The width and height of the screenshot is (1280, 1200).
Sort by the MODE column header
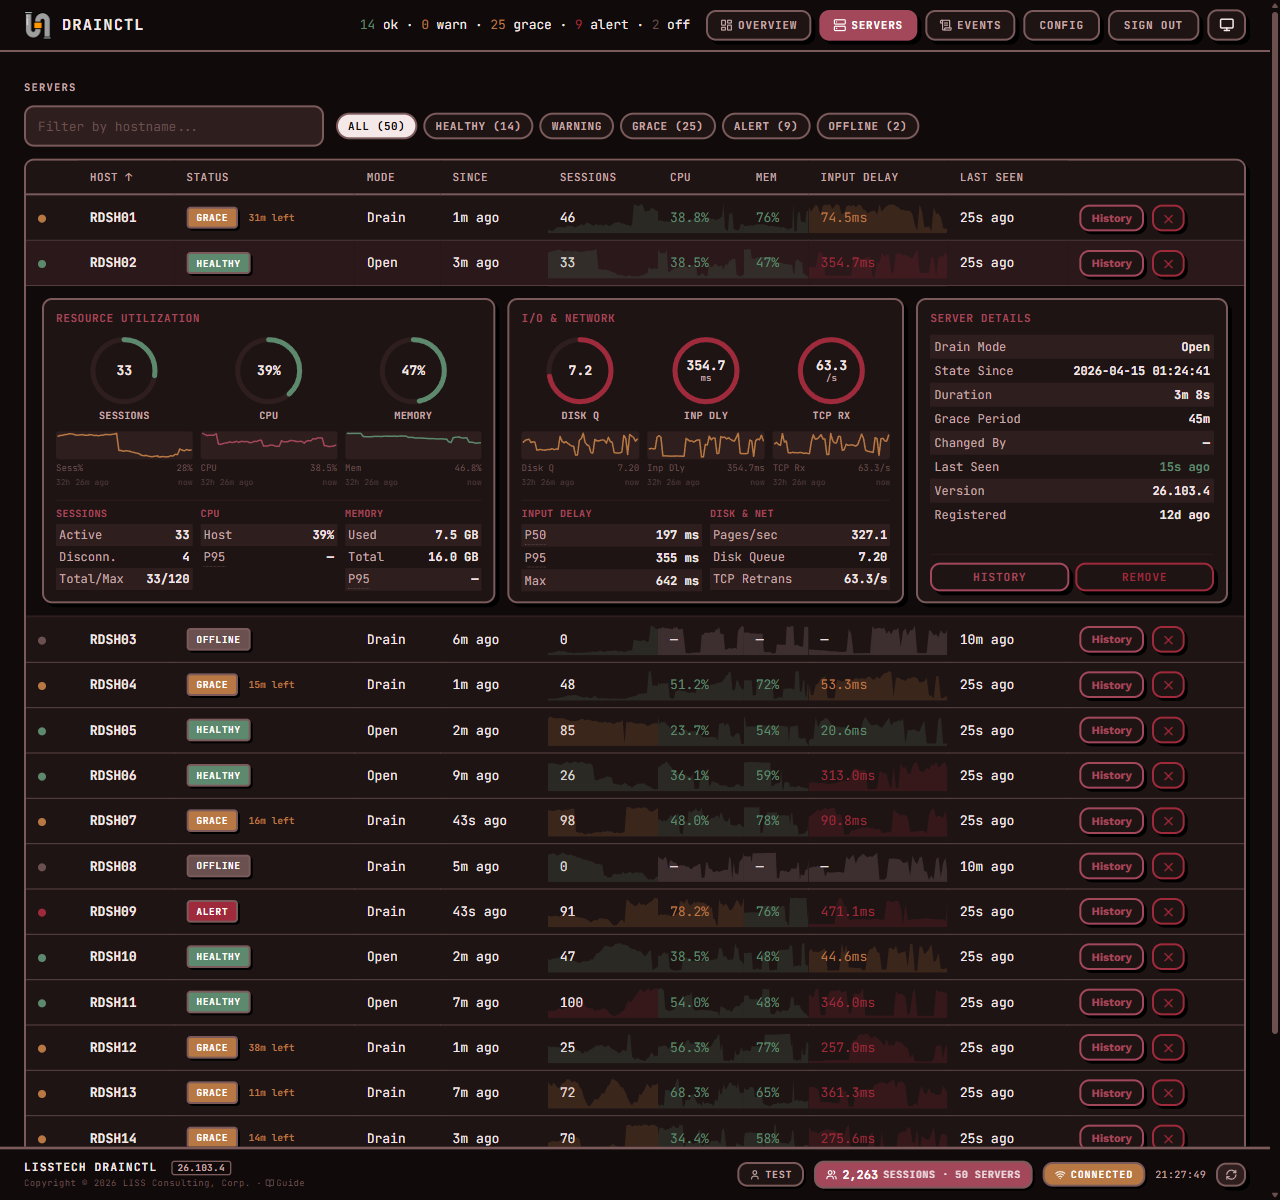click(x=380, y=177)
